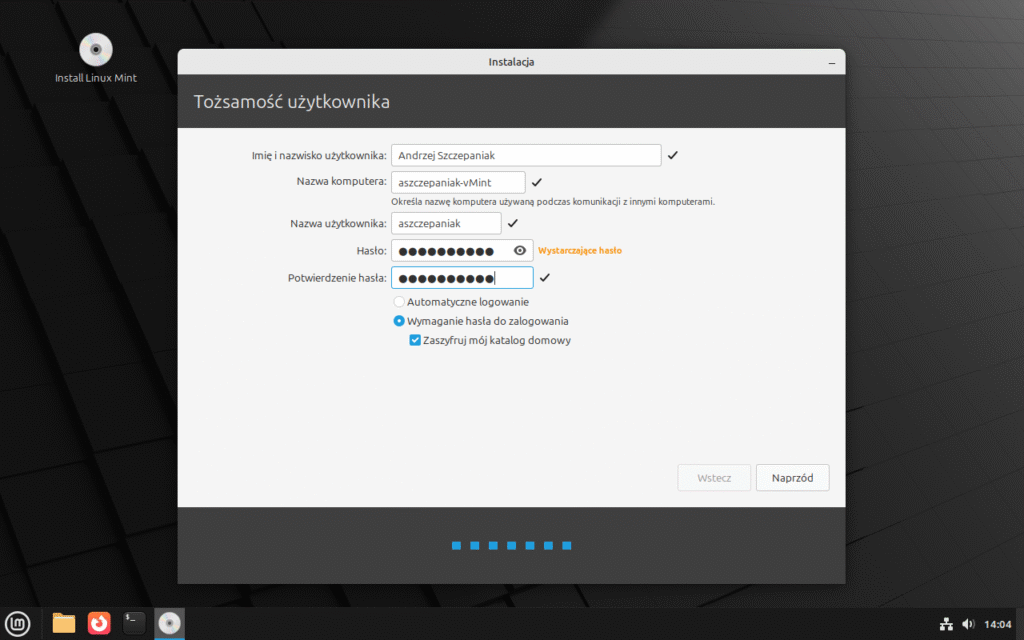
Task: Open the clock showing 14:04
Action: point(998,624)
